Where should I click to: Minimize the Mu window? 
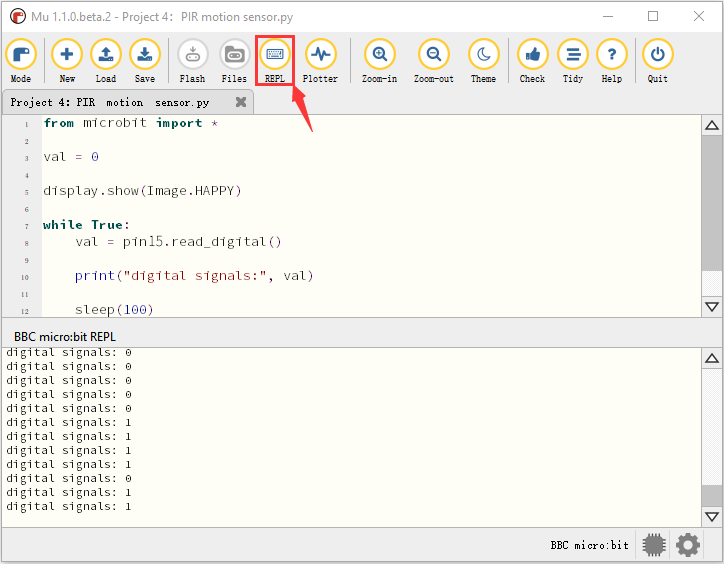[608, 17]
